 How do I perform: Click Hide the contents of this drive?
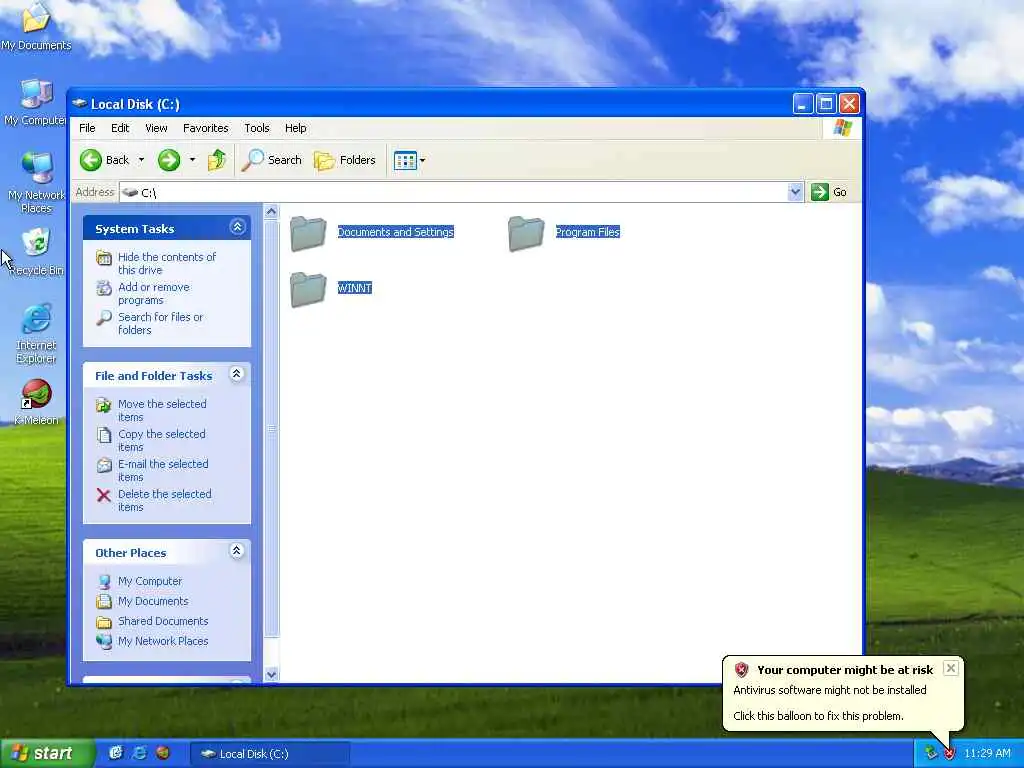[x=167, y=263]
